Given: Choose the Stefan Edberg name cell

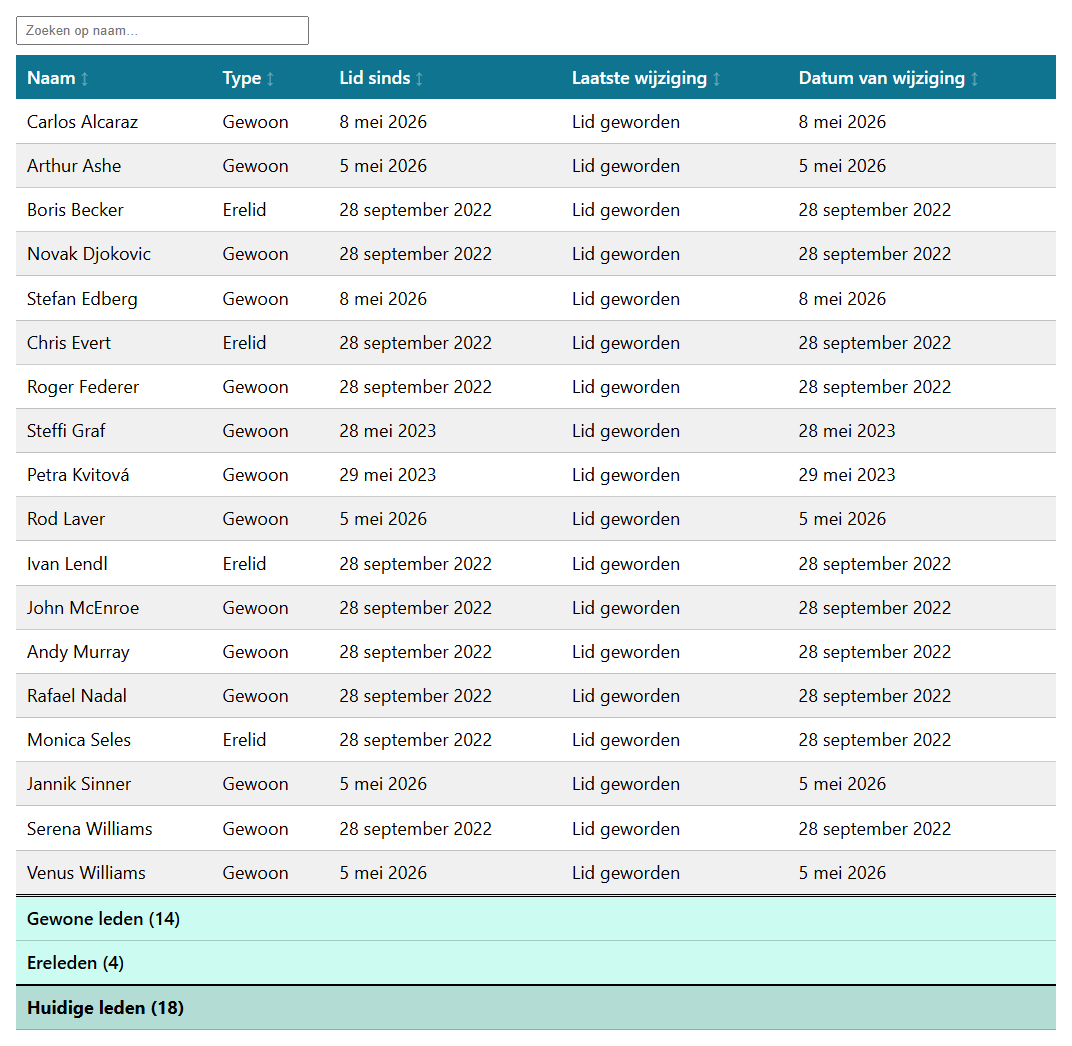Looking at the screenshot, I should 82,299.
